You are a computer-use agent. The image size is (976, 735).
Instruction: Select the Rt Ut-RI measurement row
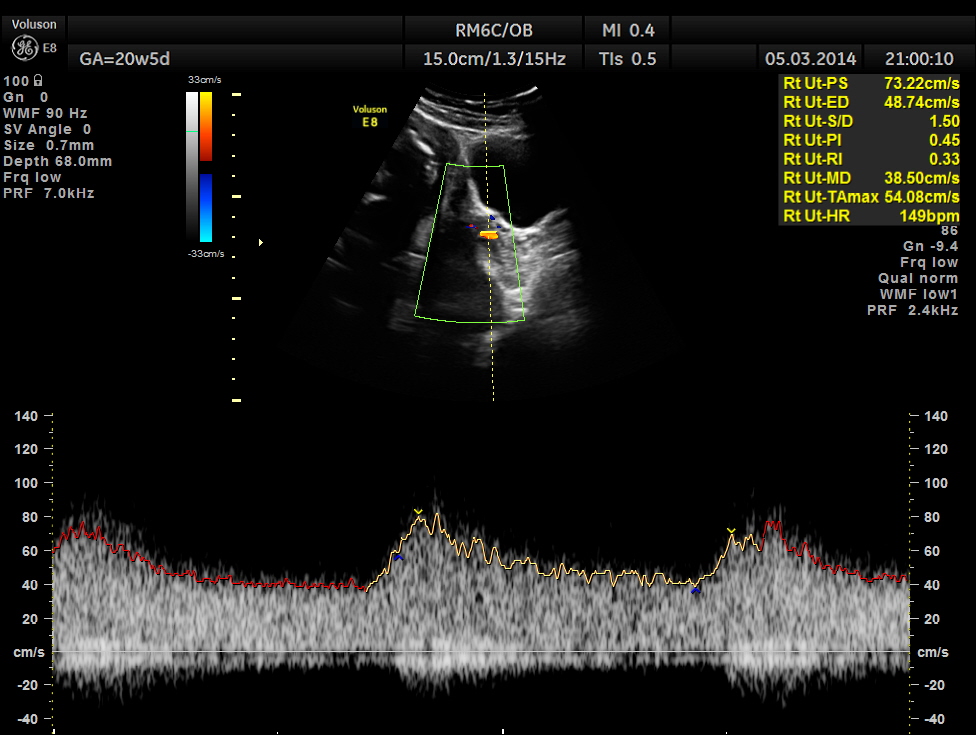(x=870, y=159)
